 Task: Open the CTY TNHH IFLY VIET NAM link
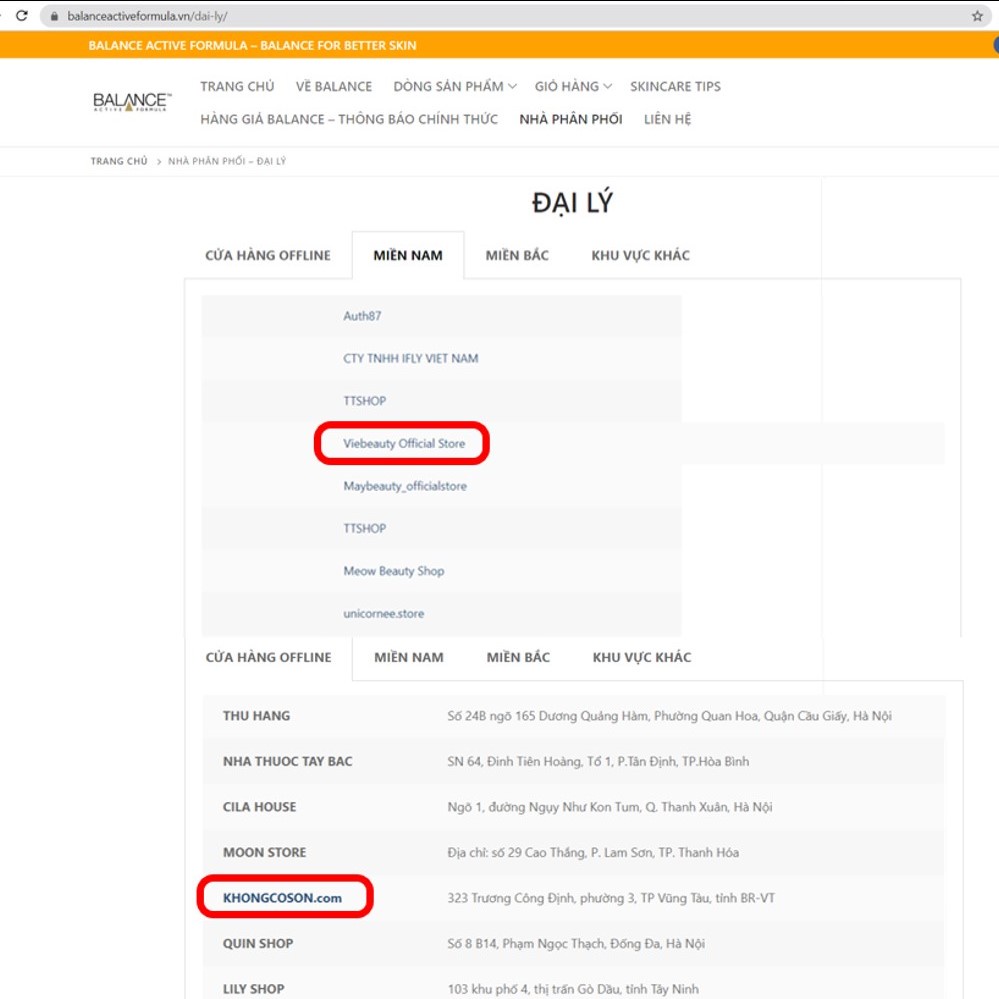411,359
